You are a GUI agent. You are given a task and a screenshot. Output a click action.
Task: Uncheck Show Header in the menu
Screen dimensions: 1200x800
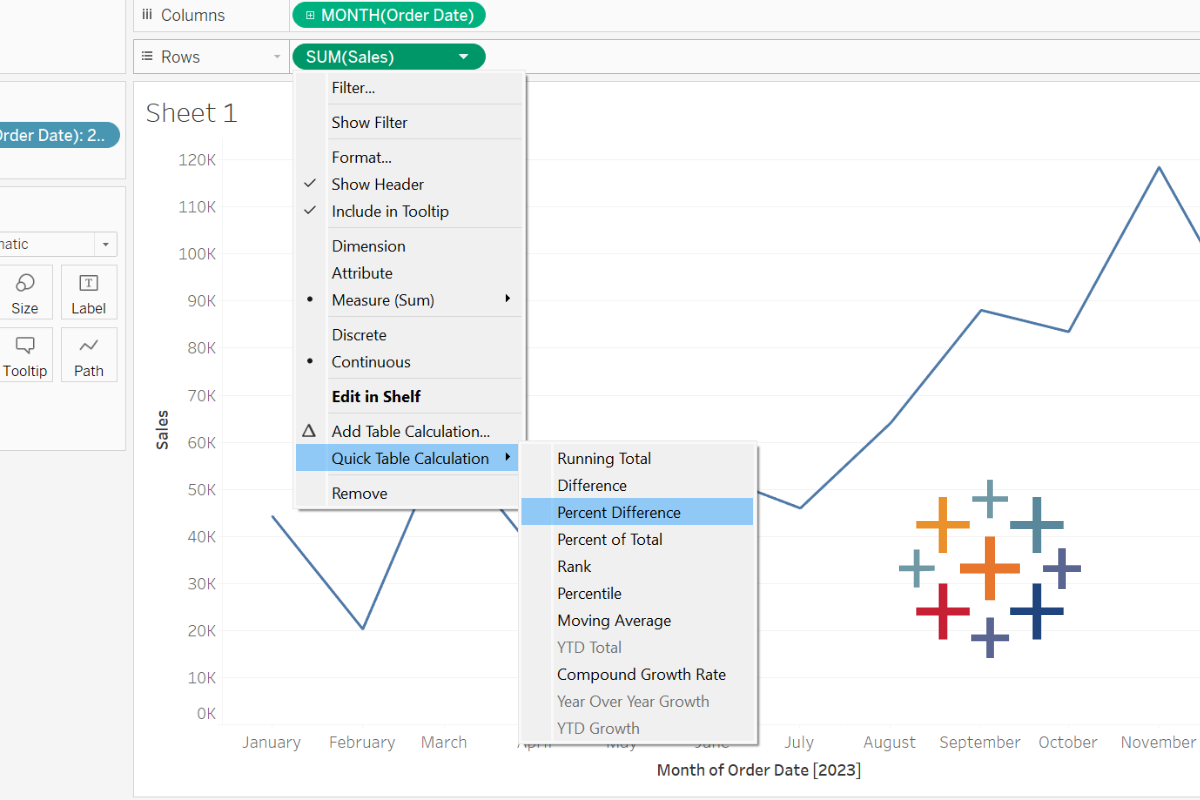point(377,184)
